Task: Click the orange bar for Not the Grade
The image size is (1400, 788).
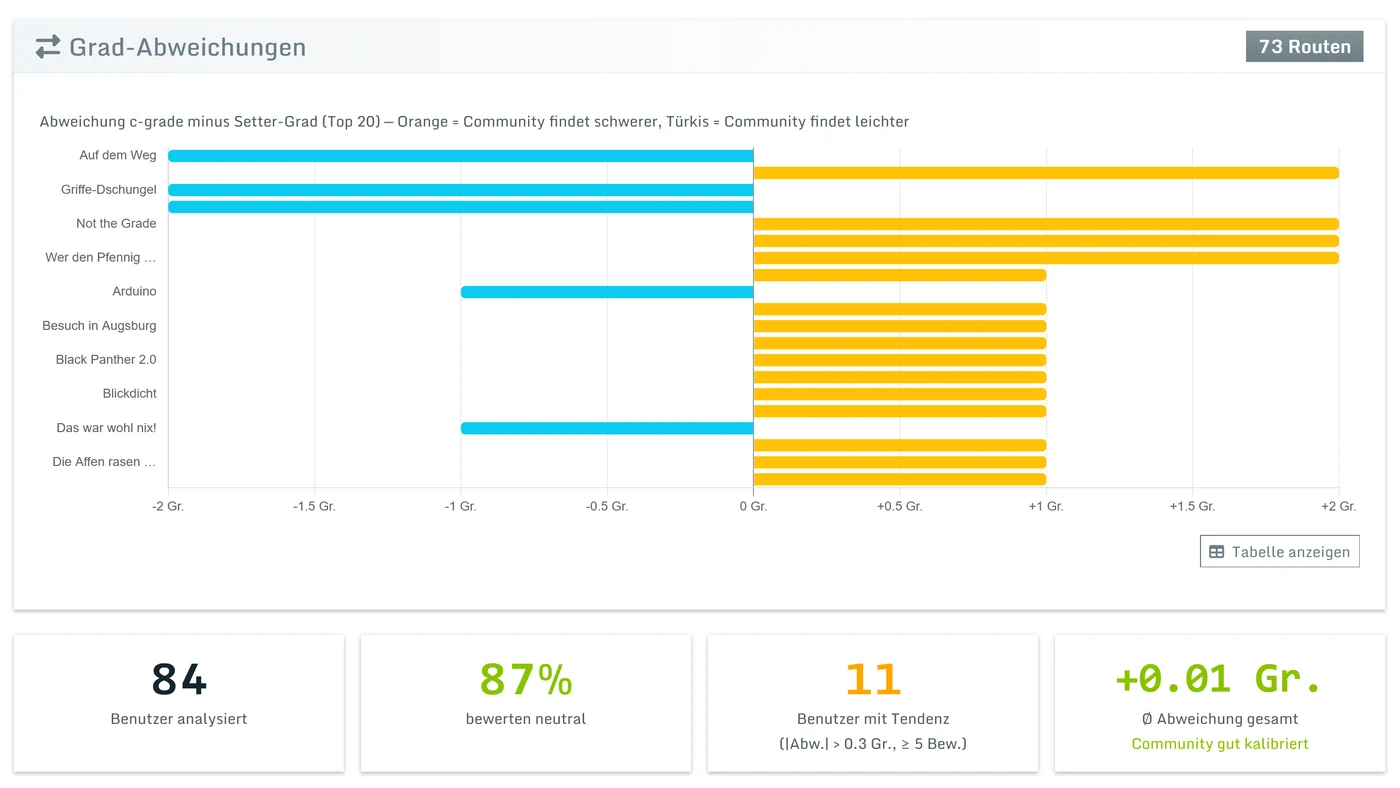Action: 1046,224
